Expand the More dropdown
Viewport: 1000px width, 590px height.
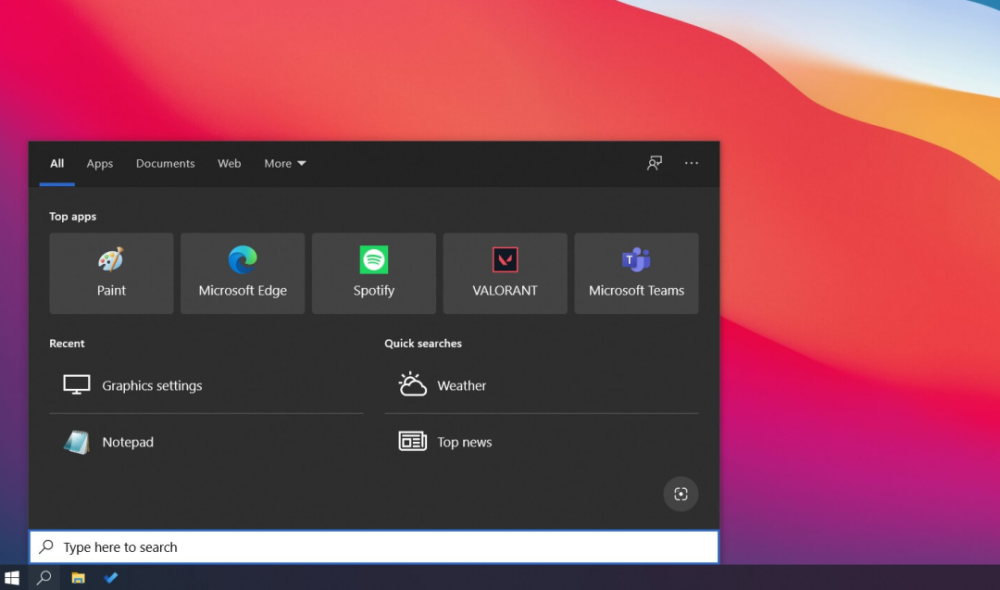tap(285, 163)
